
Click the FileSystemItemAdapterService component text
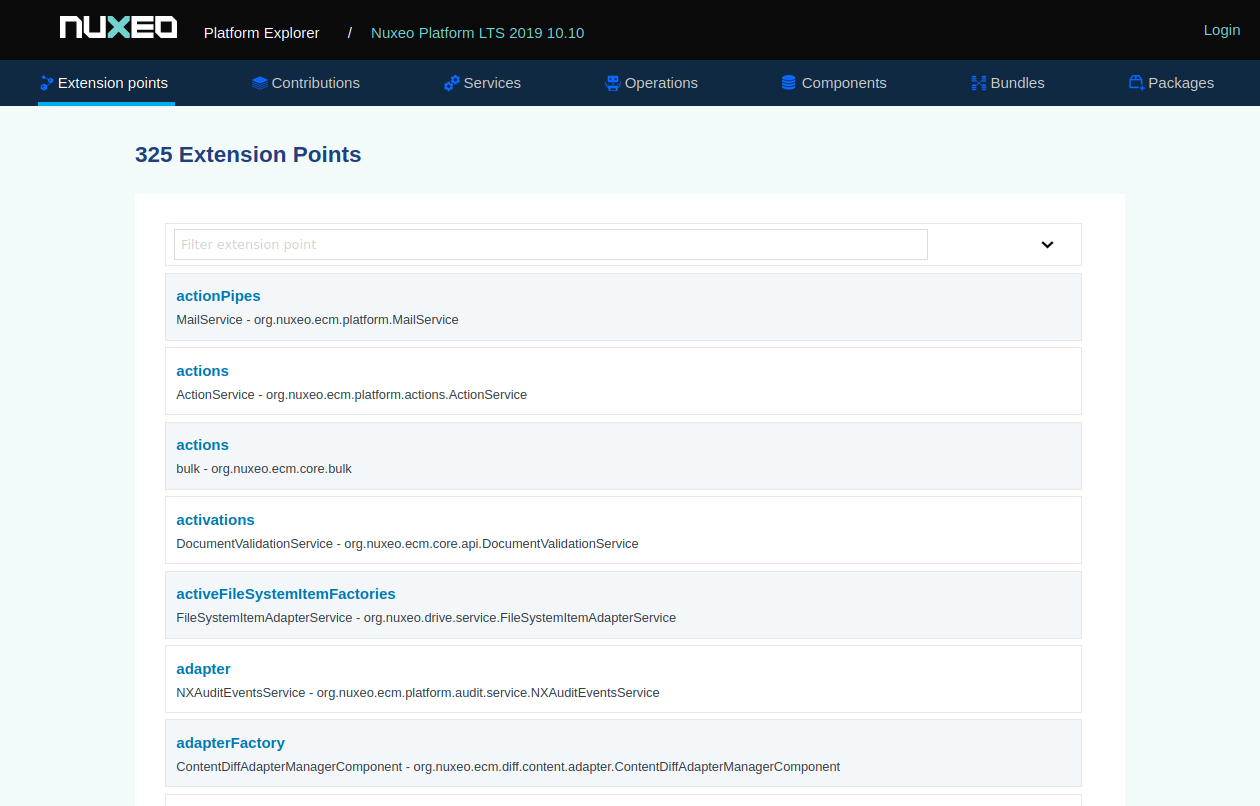point(426,618)
